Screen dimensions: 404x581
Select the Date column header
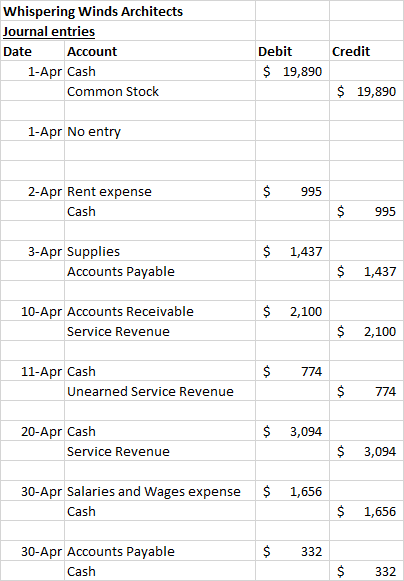point(32,51)
